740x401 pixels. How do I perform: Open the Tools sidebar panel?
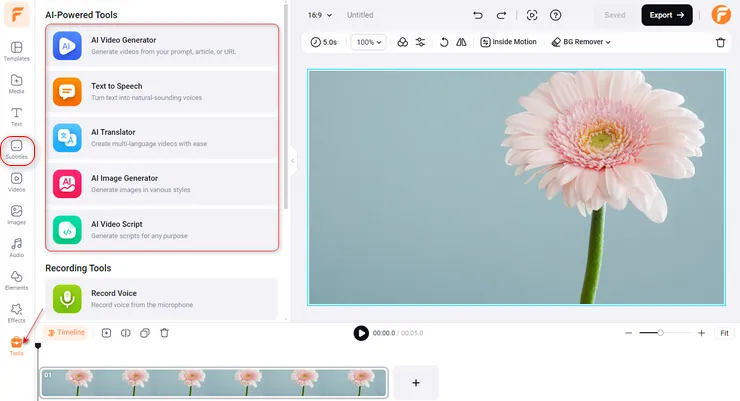pos(17,346)
